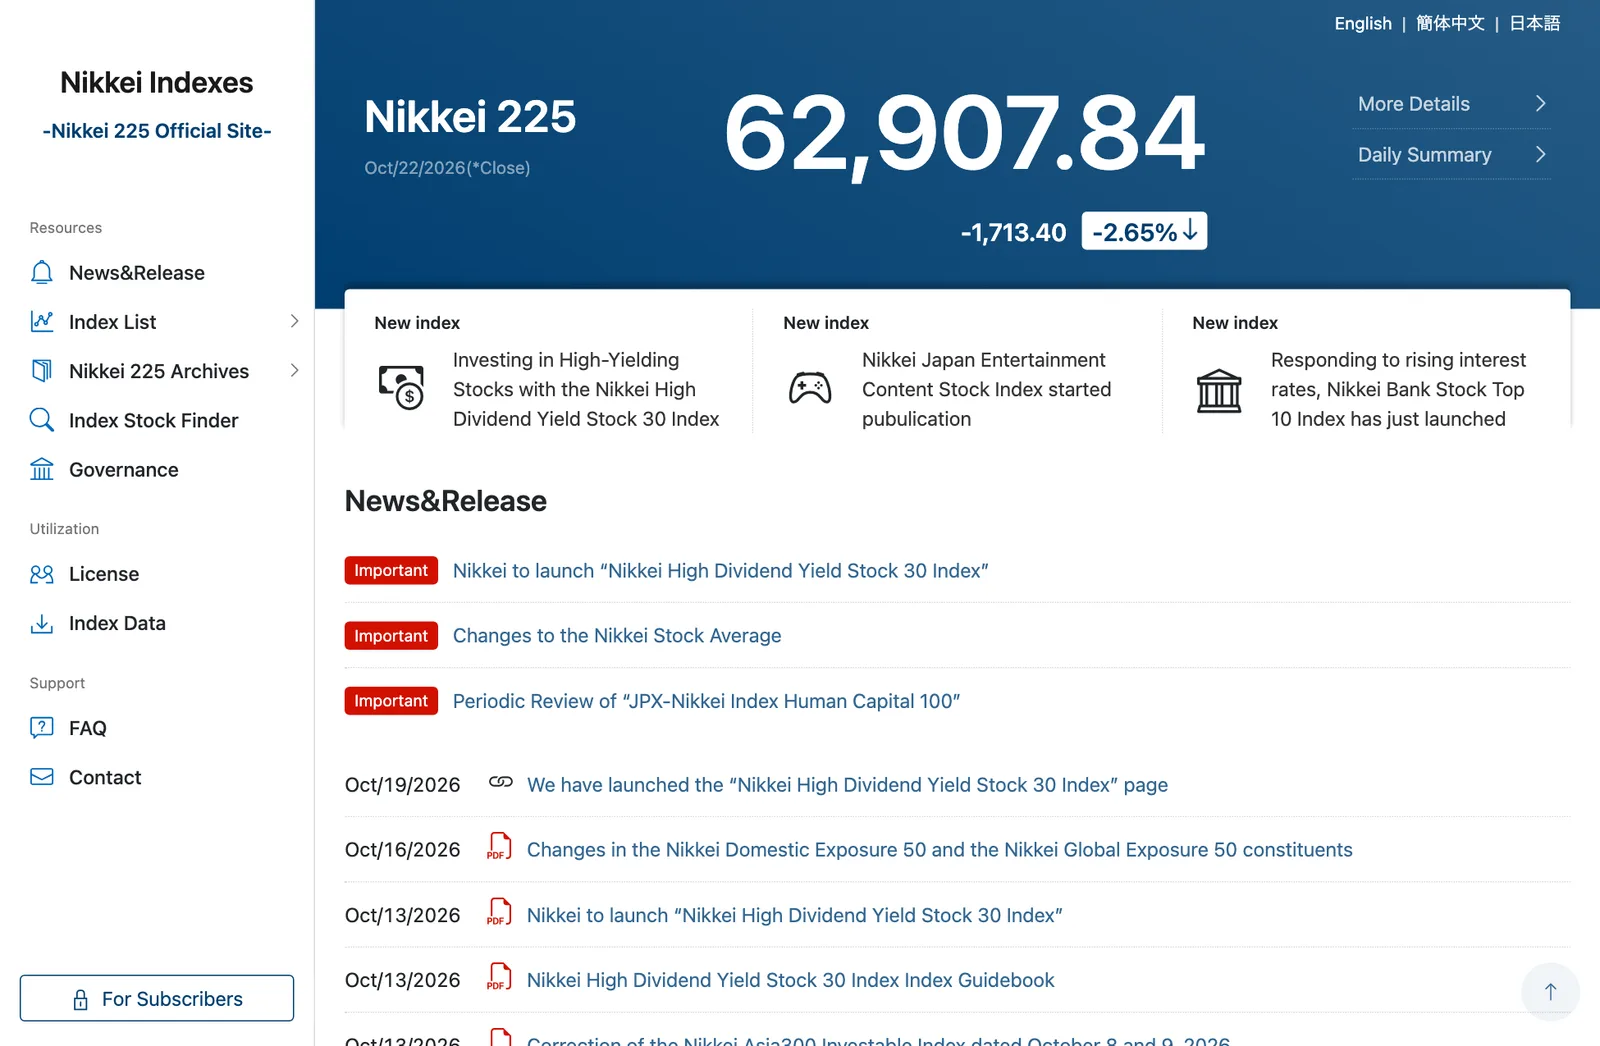The height and width of the screenshot is (1046, 1600).
Task: Click the License people icon
Action: 41,574
